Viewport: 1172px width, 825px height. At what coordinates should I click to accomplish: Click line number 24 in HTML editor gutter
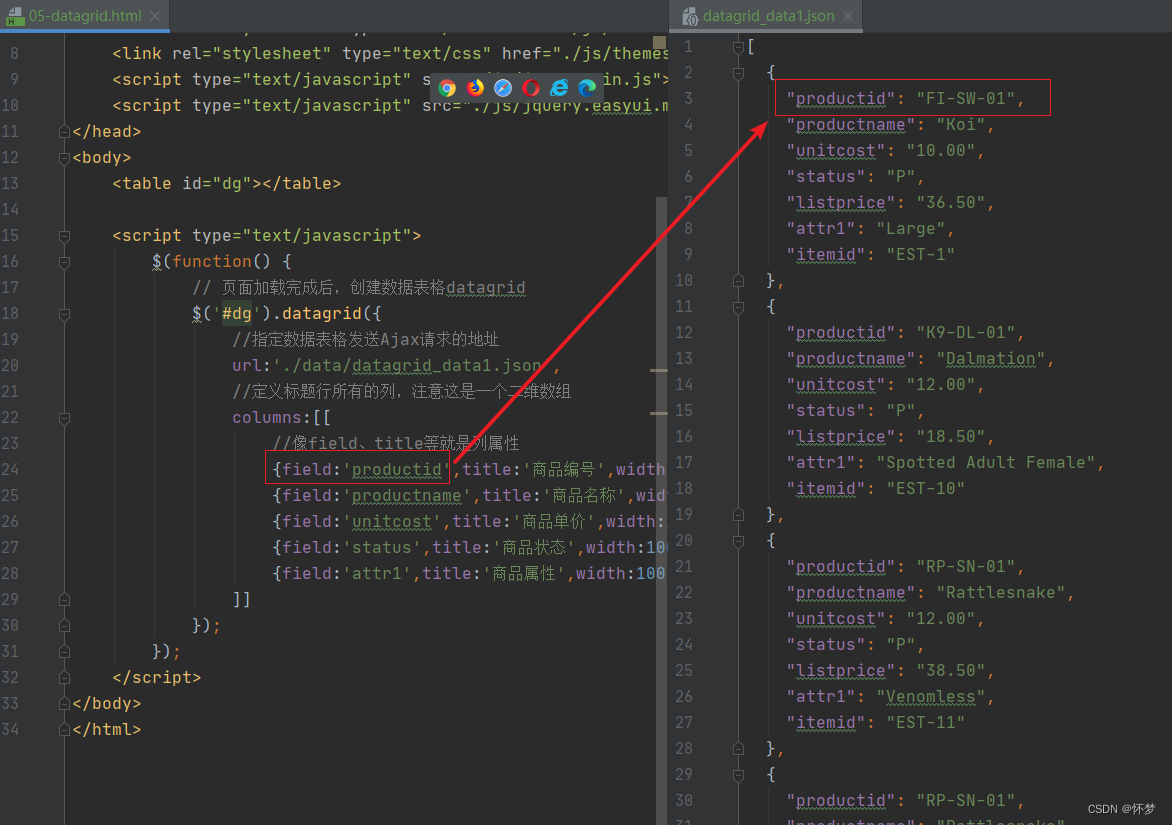tap(10, 469)
